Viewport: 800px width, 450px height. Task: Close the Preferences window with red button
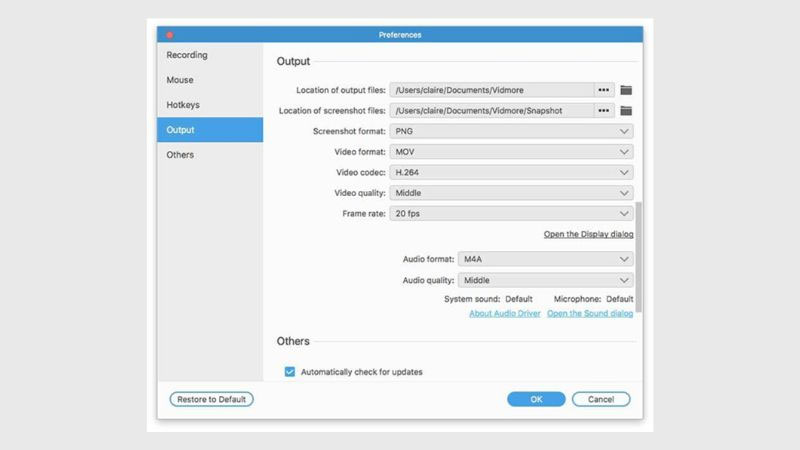click(x=170, y=35)
